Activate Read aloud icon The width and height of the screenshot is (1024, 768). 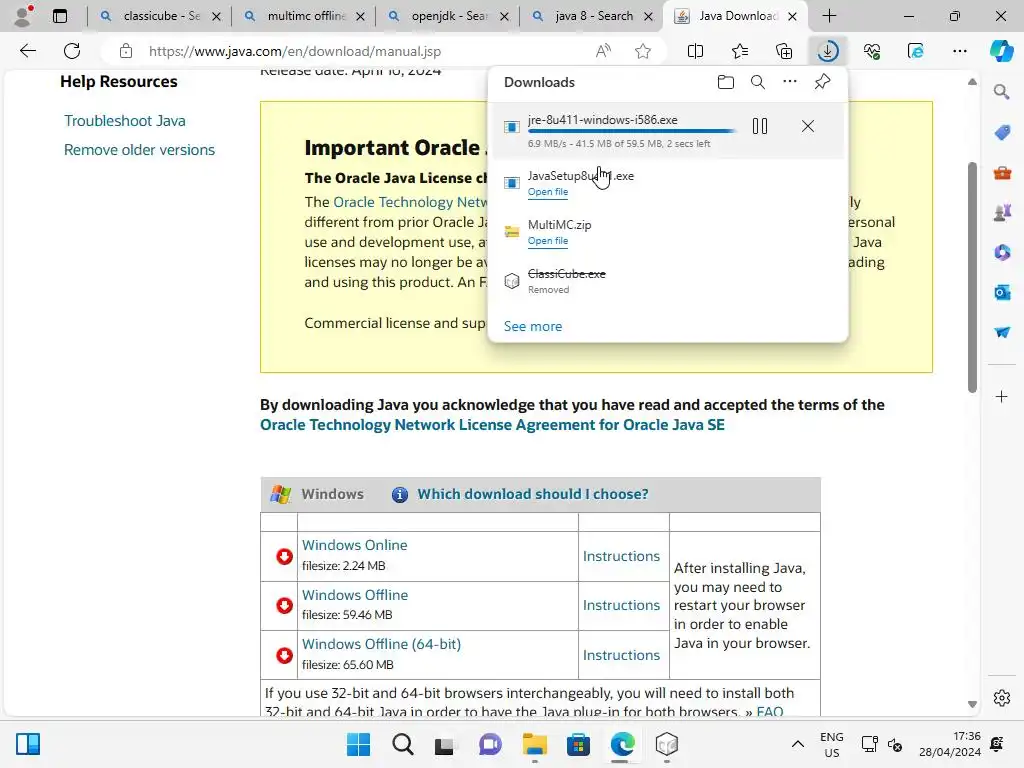[603, 51]
